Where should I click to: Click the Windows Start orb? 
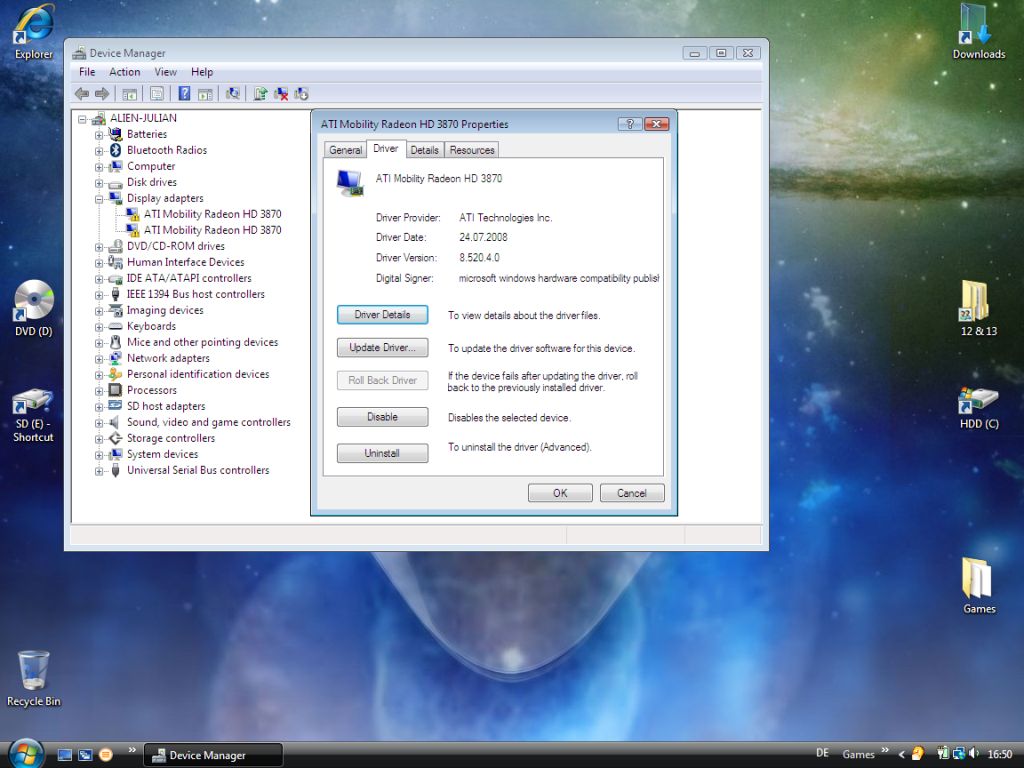26,754
